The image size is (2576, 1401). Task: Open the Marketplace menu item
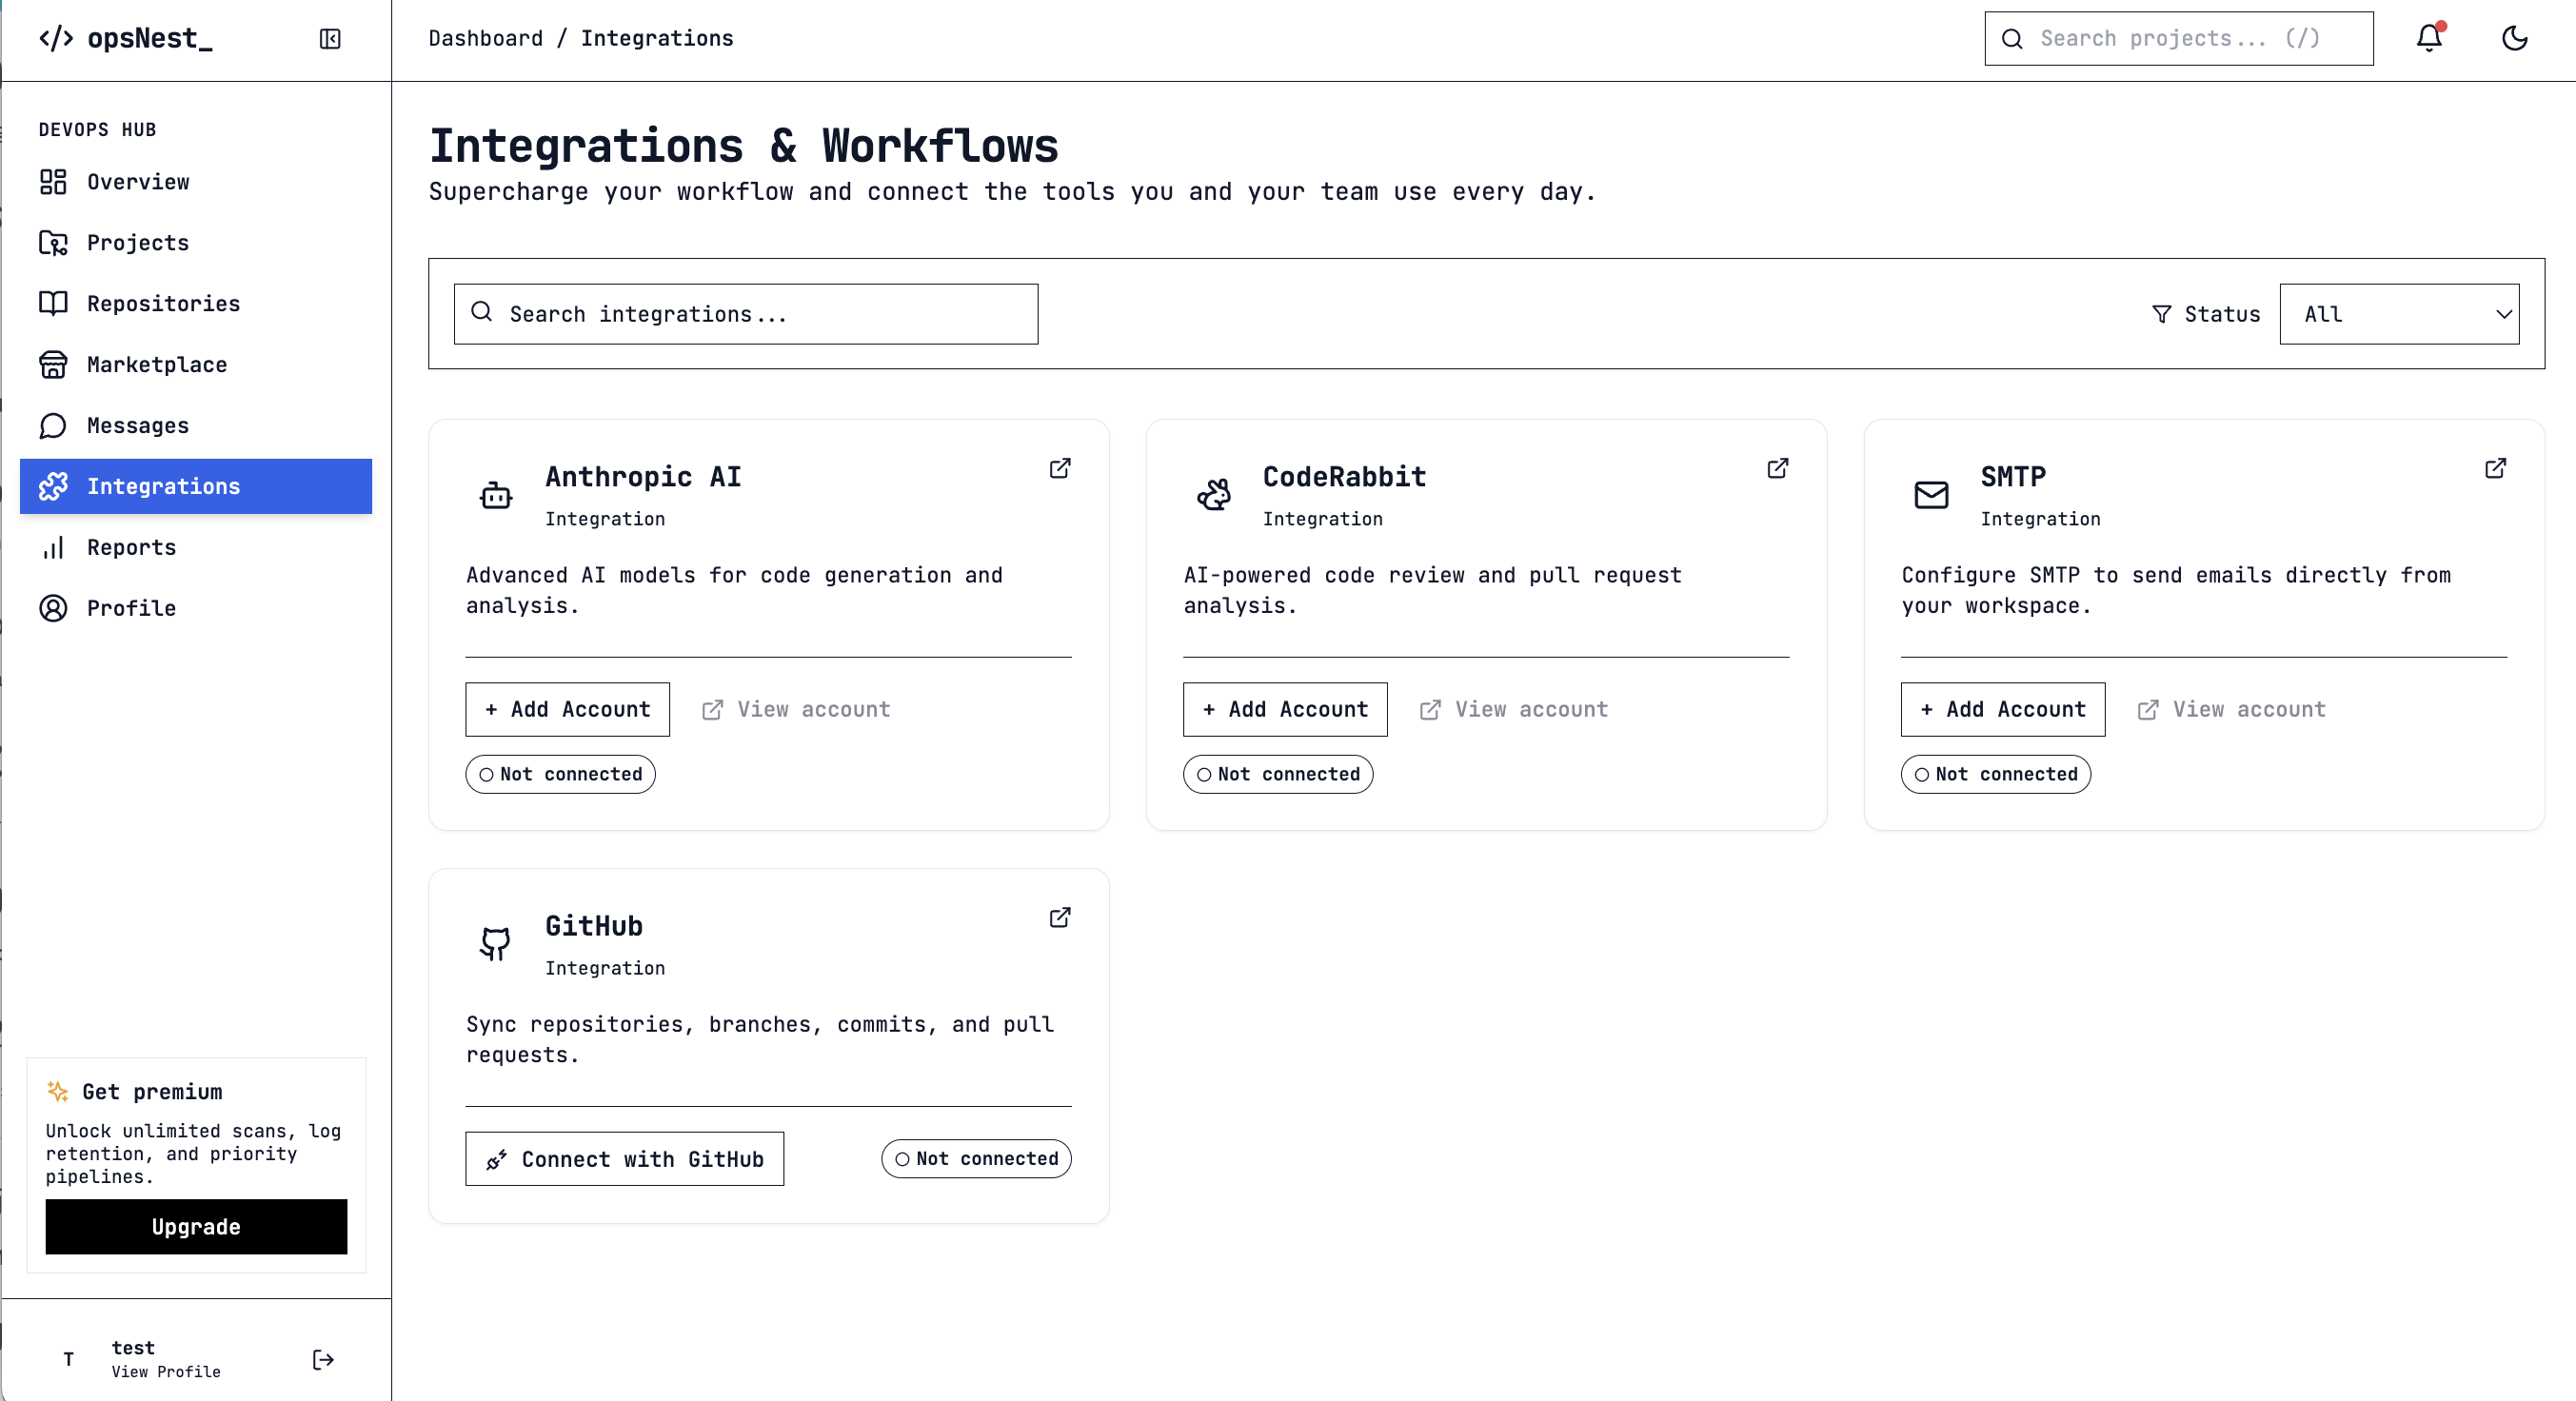pos(156,365)
